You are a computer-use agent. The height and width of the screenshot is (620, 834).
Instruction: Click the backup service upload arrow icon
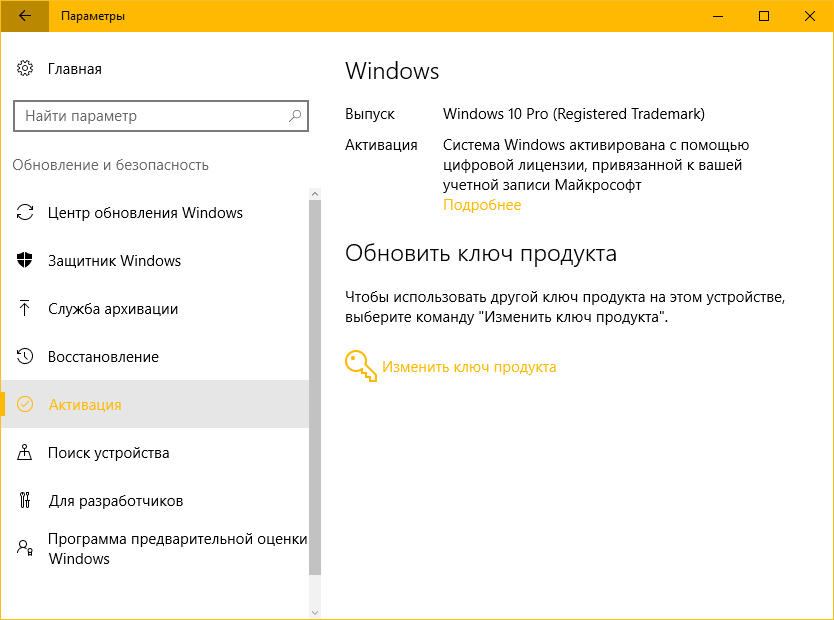coord(25,309)
